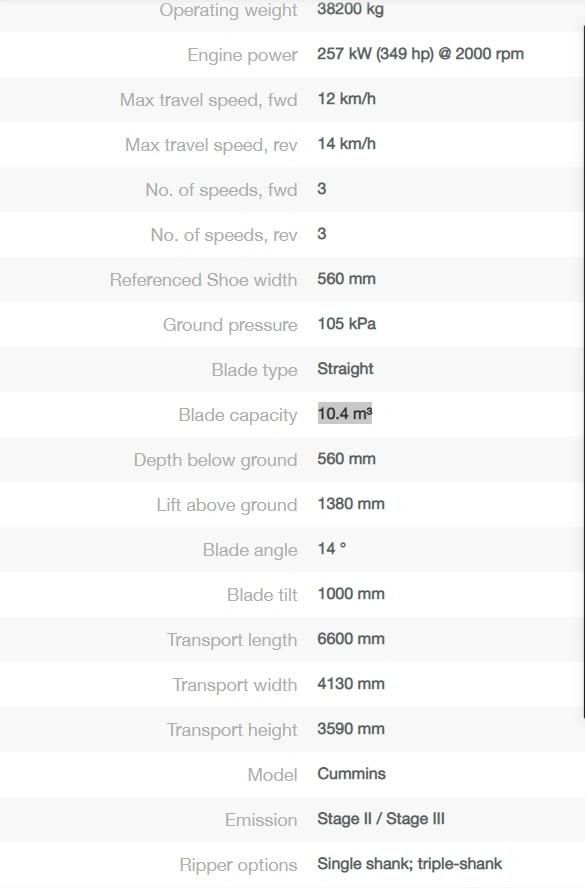Click the 4130 mm transport width value
585x888 pixels.
[351, 684]
